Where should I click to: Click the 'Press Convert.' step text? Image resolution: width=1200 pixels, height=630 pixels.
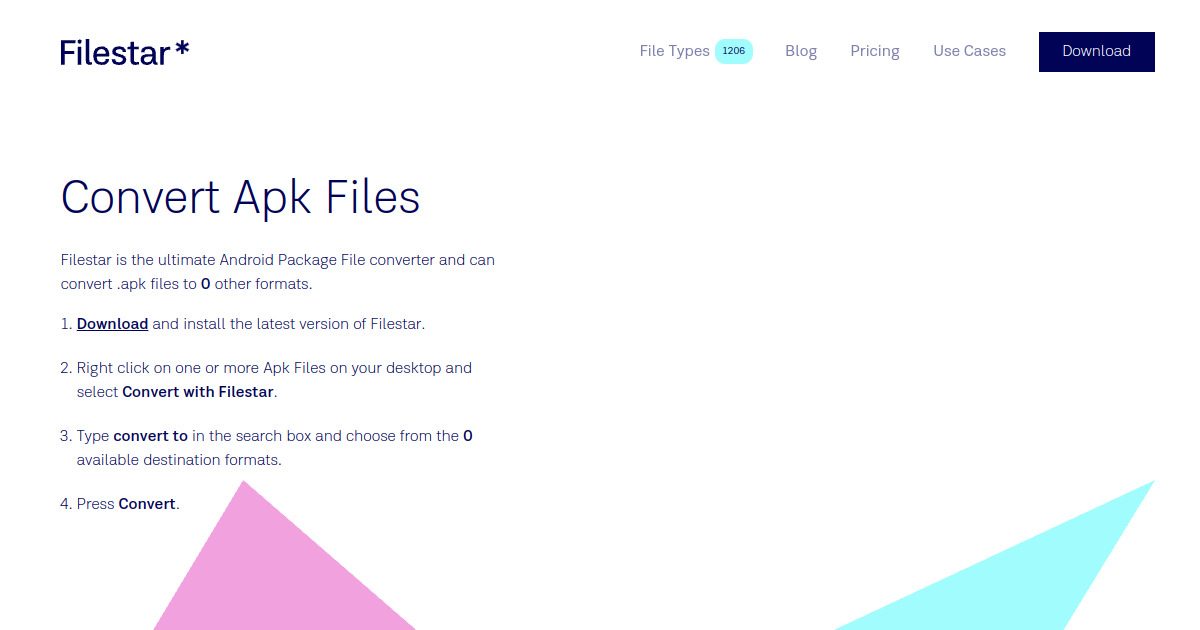(x=128, y=504)
